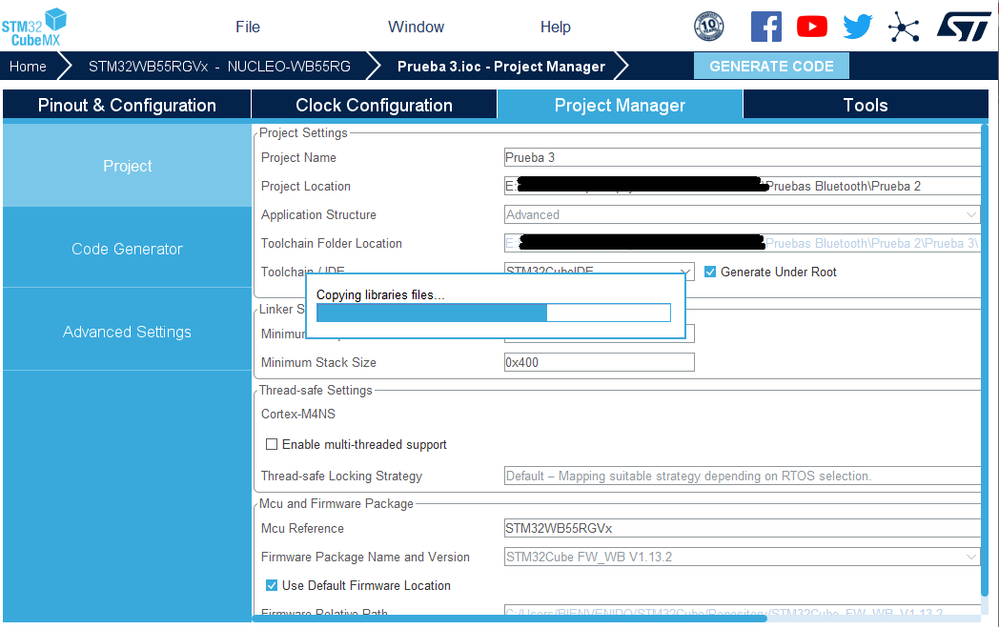Click the Toolchain Folder Location label

[331, 243]
